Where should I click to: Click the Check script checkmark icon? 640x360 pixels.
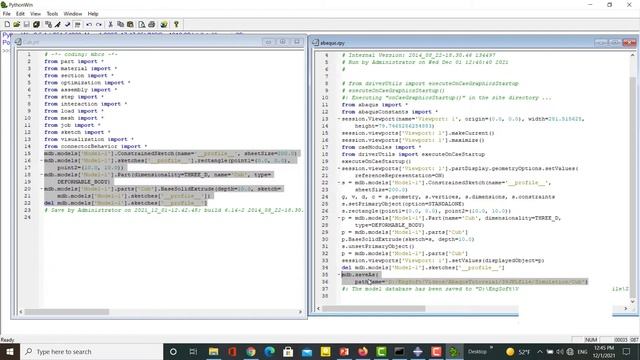[x=68, y=24]
